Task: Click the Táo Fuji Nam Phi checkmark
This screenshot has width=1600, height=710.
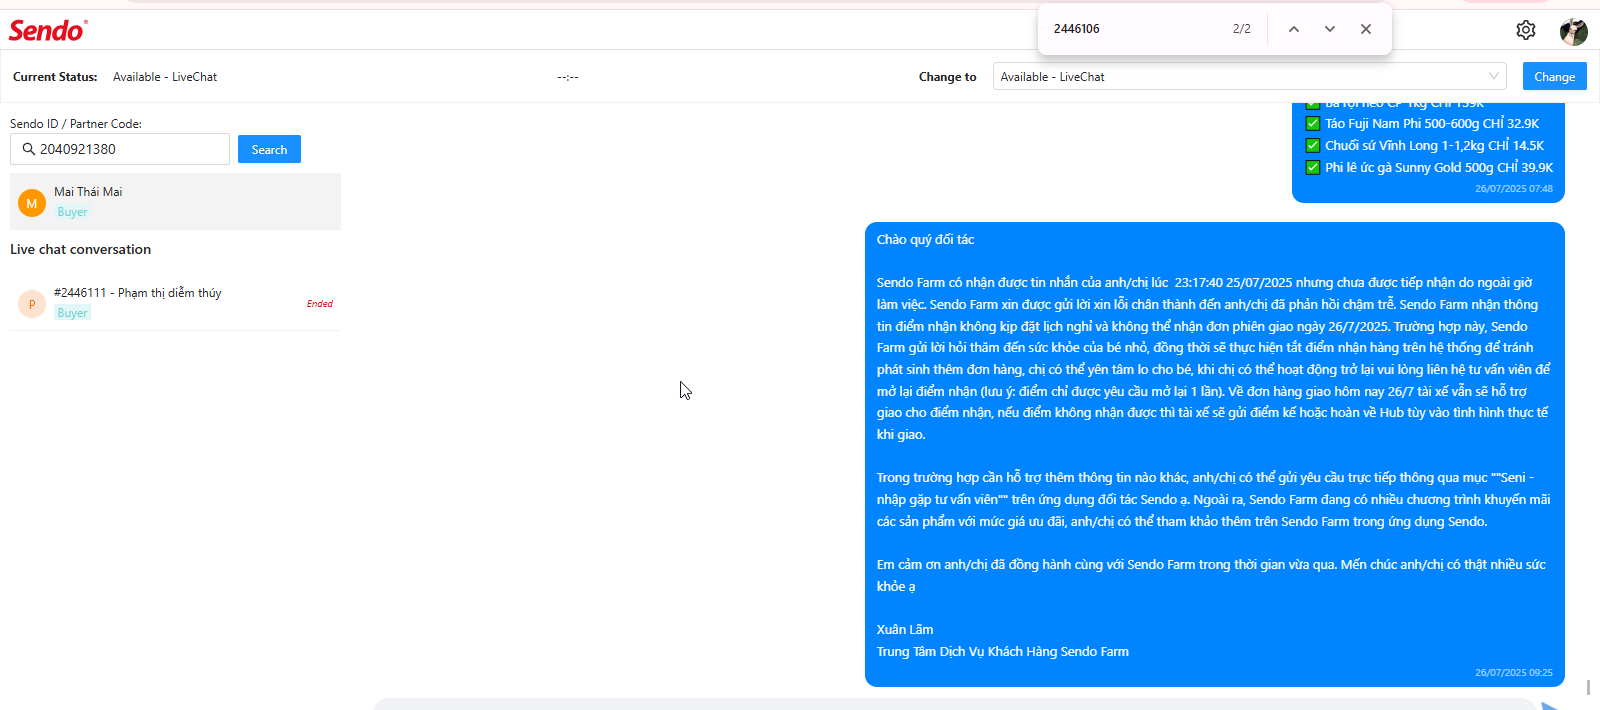Action: [x=1313, y=124]
